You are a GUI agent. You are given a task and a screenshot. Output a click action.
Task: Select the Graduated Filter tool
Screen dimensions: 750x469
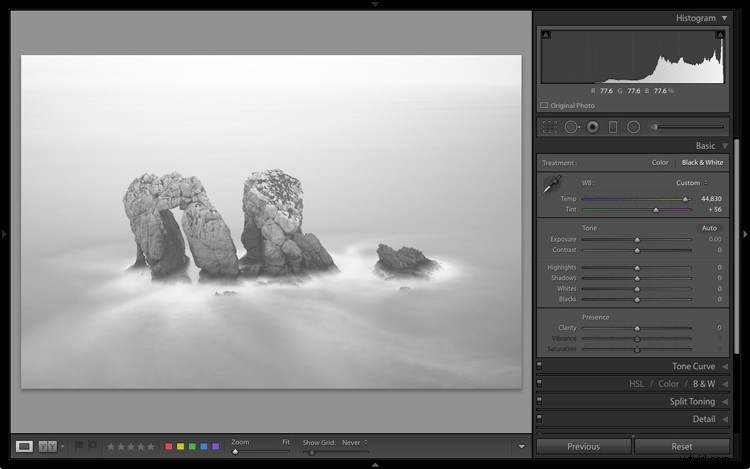(x=613, y=127)
